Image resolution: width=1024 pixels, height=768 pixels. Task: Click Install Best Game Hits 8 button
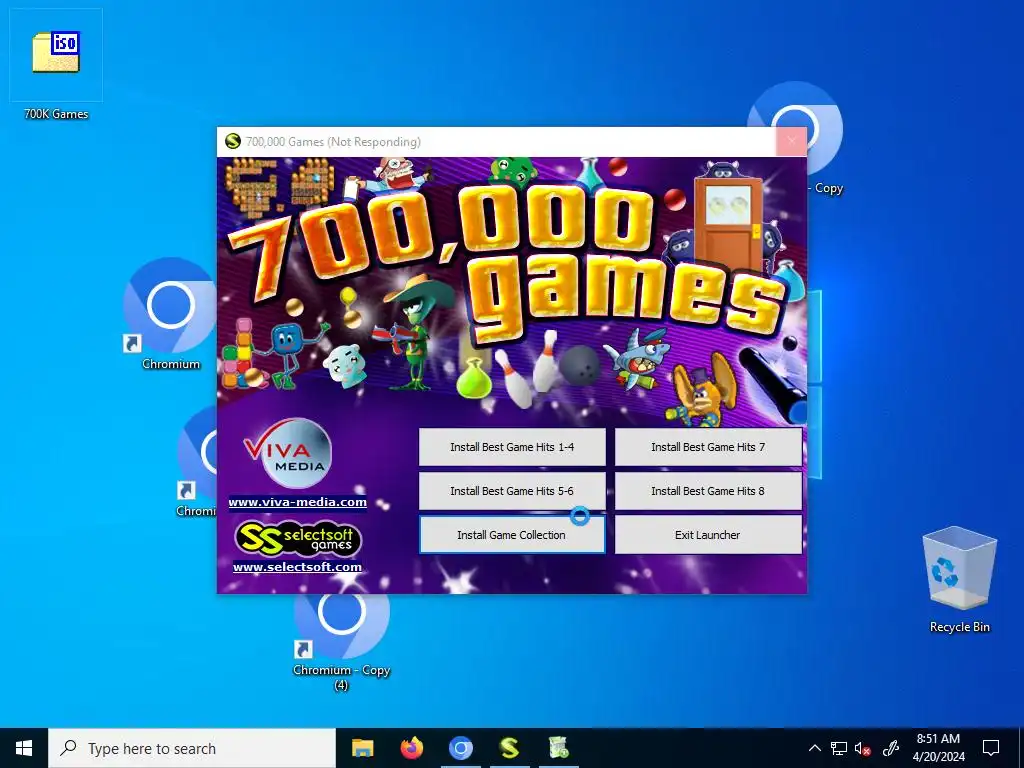tap(708, 491)
